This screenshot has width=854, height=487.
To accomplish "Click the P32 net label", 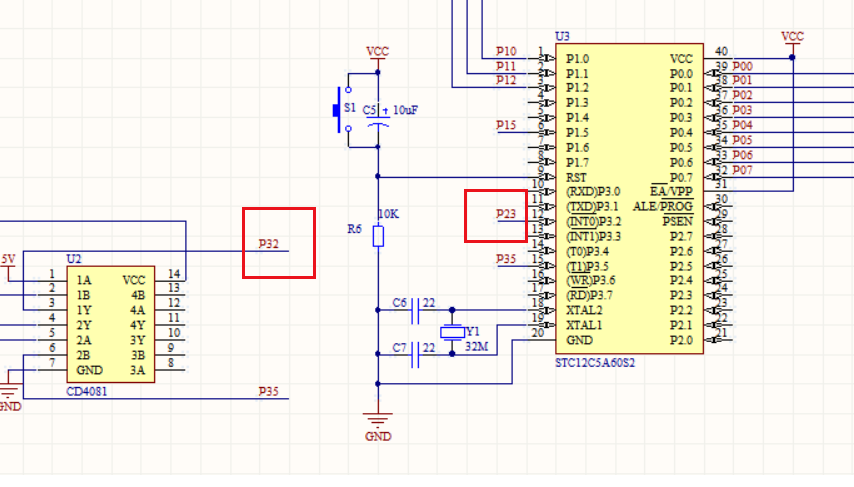I will click(269, 244).
